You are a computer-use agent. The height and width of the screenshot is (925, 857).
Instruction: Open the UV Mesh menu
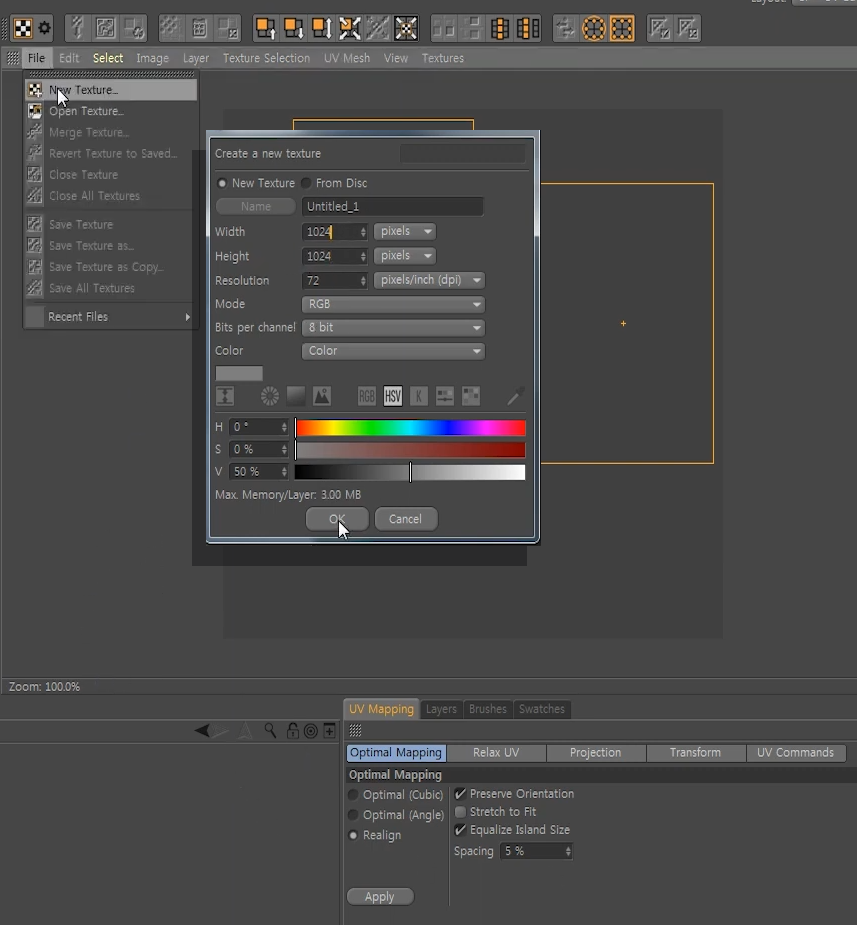click(x=347, y=58)
